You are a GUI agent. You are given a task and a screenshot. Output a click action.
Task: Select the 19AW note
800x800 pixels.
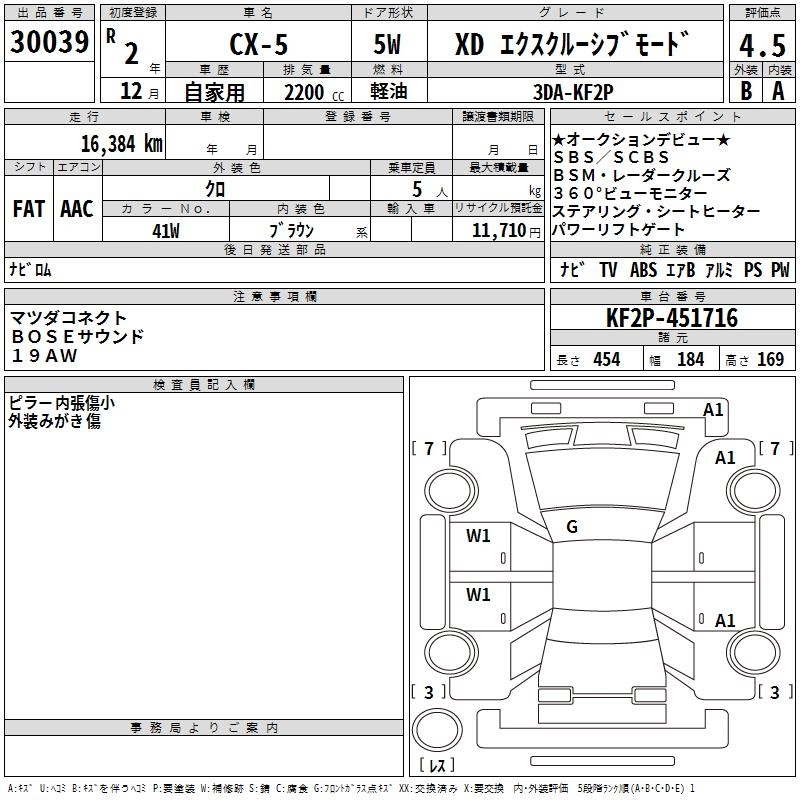[x=44, y=356]
